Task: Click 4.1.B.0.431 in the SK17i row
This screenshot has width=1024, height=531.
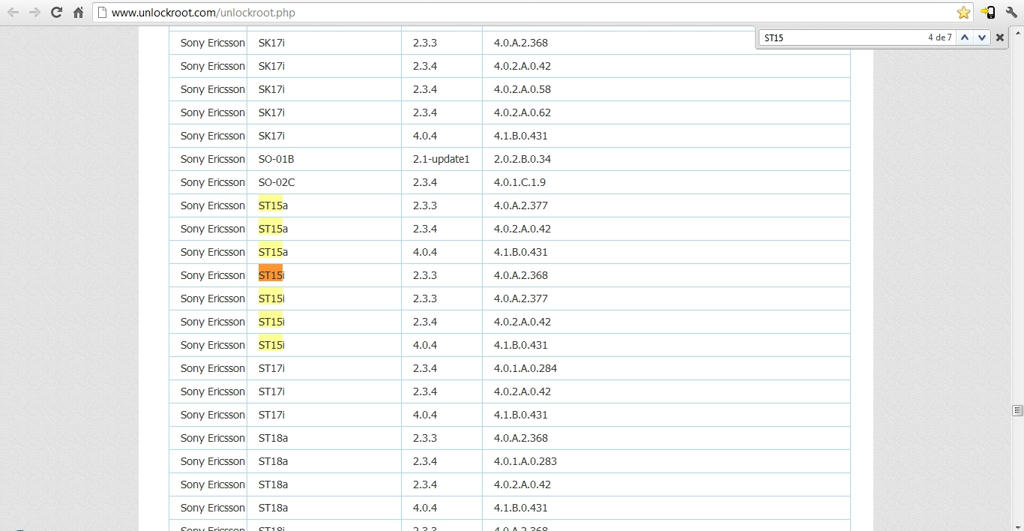Action: point(520,136)
